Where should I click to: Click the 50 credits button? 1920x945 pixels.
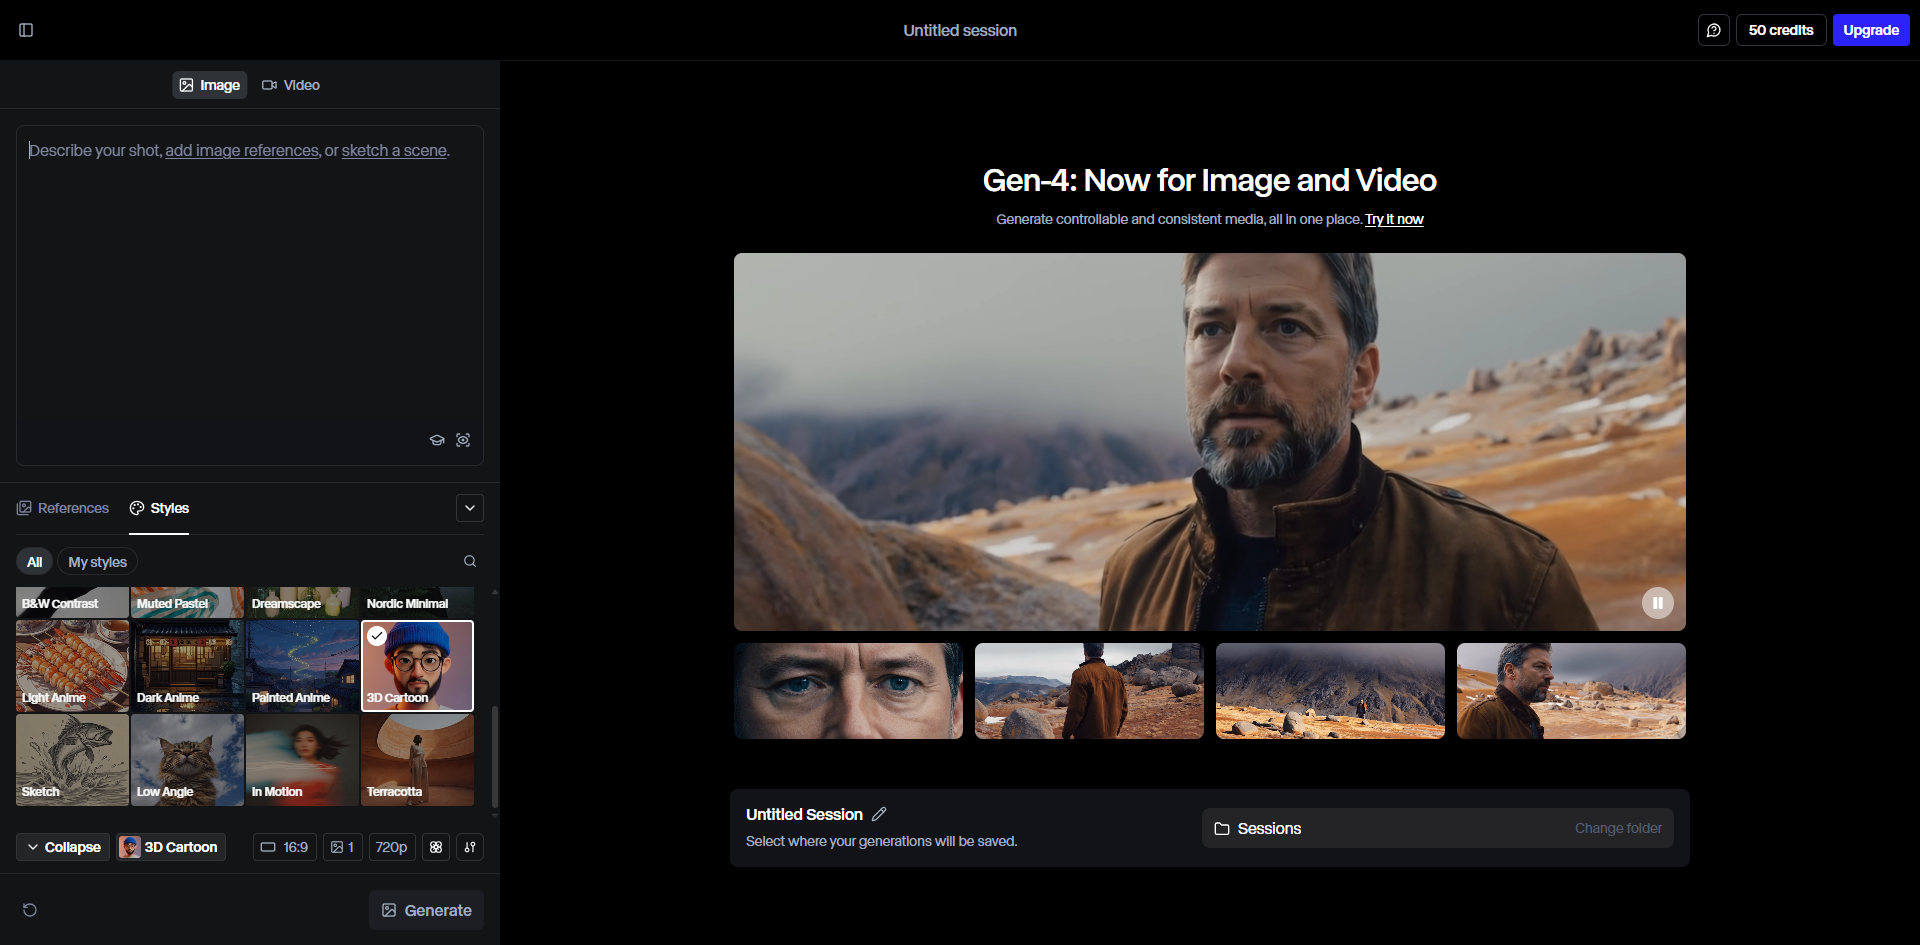tap(1780, 30)
